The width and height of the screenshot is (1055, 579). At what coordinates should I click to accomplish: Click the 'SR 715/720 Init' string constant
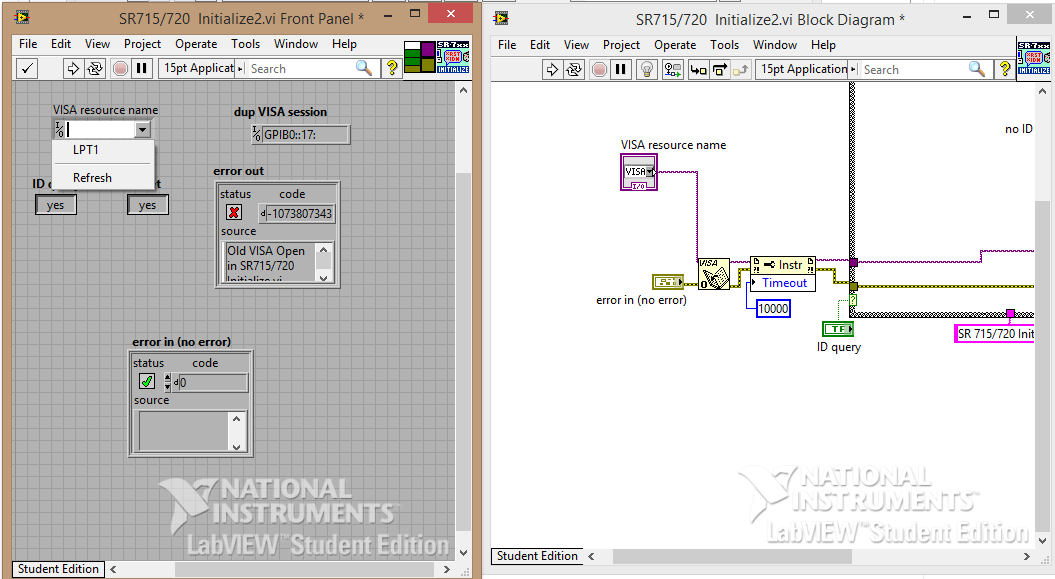994,334
